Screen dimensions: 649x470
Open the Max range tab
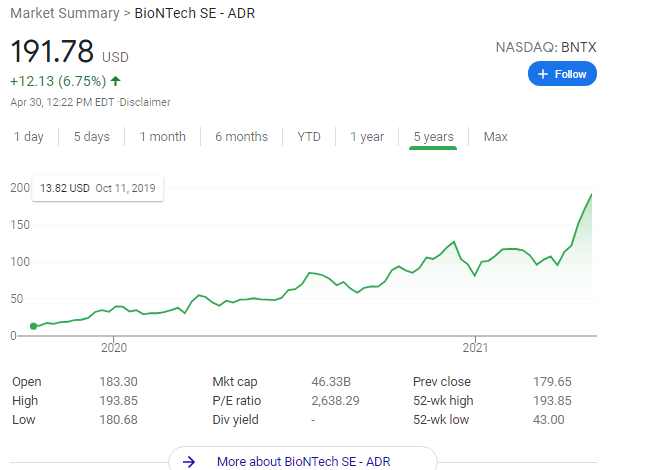coord(495,137)
